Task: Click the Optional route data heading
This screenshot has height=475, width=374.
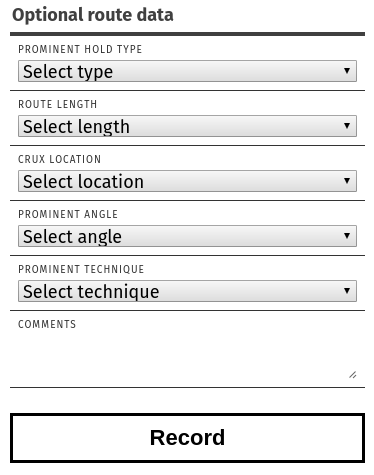Action: click(x=93, y=15)
